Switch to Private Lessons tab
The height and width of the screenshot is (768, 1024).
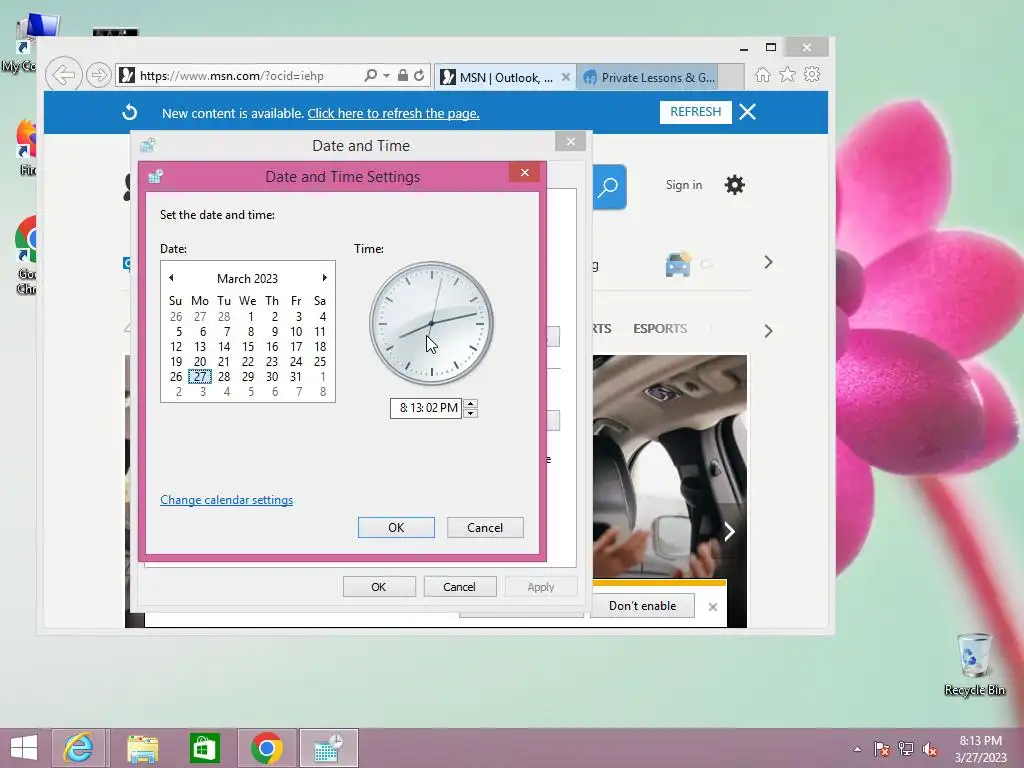(650, 77)
